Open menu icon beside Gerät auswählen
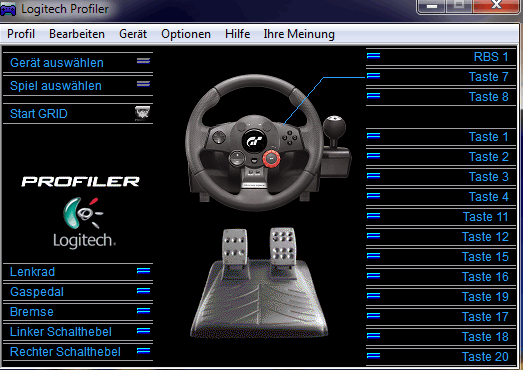Viewport: 523px width, 370px height. pyautogui.click(x=143, y=61)
